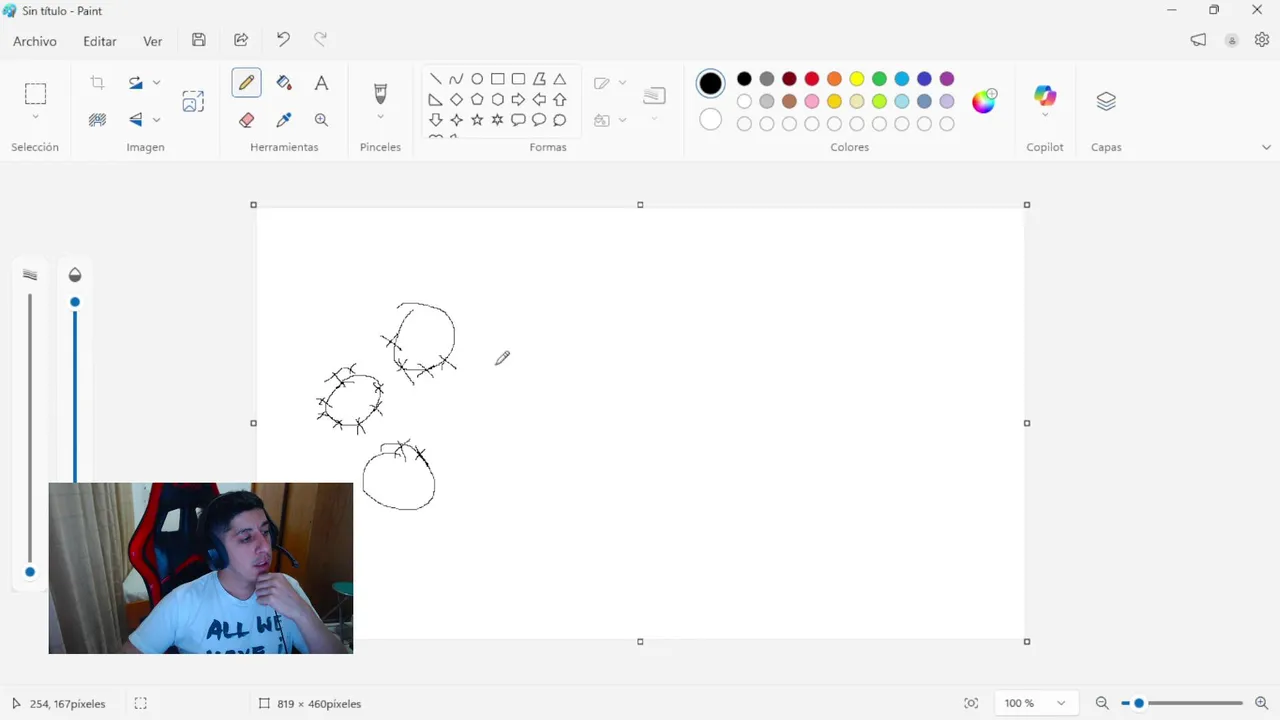Click the account profile icon
The height and width of the screenshot is (720, 1280).
(x=1232, y=40)
